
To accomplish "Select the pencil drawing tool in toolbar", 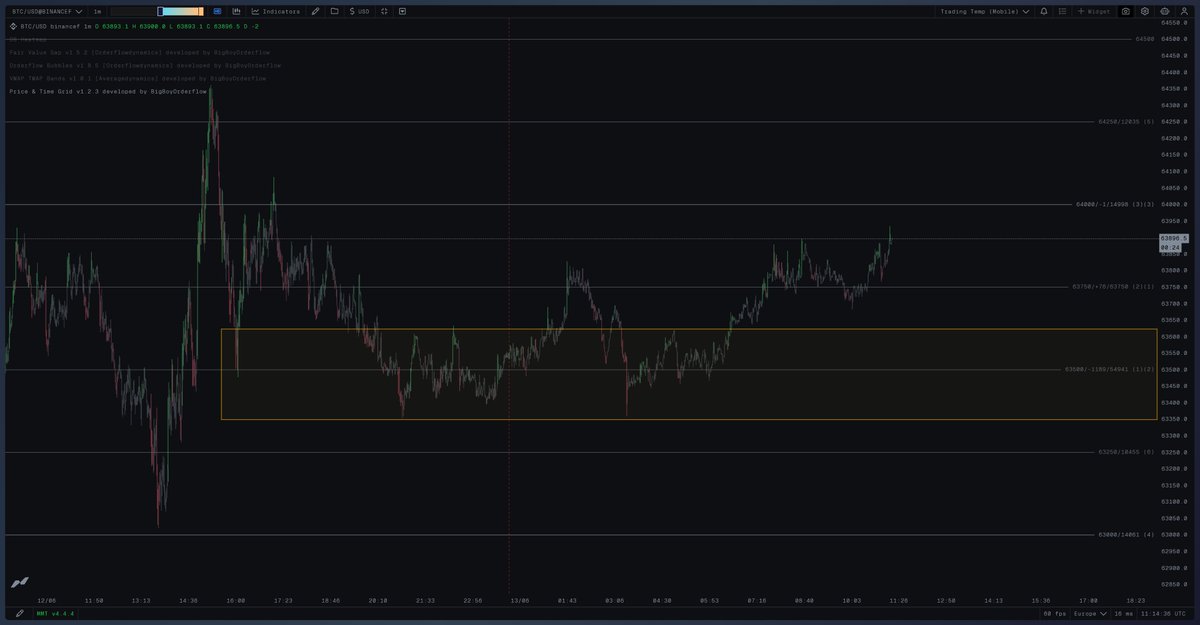I will [316, 11].
